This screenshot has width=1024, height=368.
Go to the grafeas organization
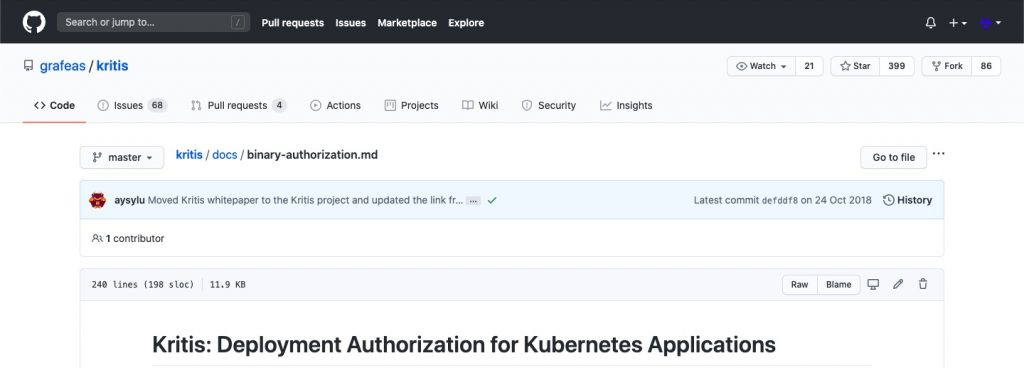click(x=63, y=66)
